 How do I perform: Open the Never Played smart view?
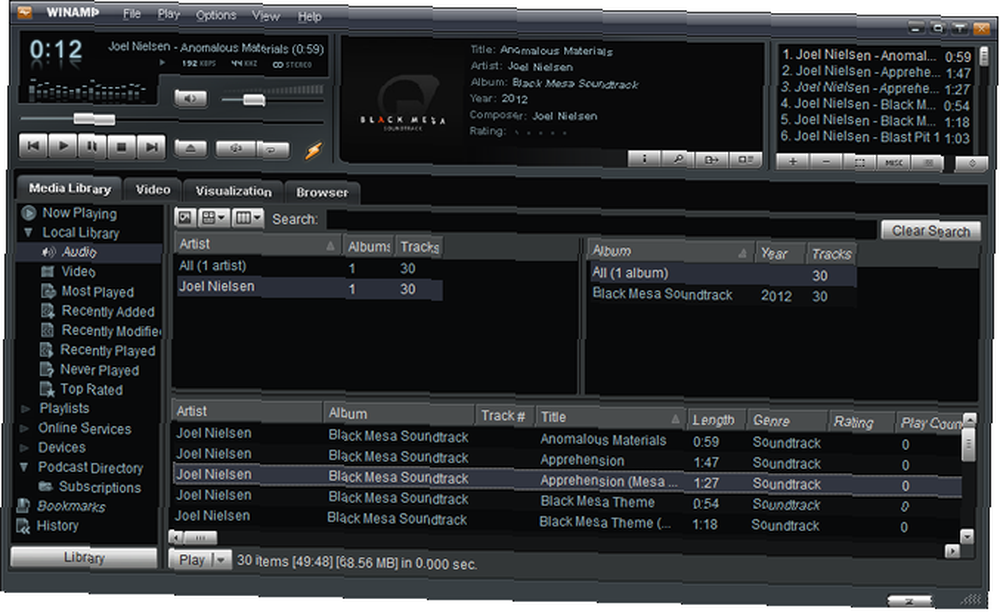(x=99, y=370)
